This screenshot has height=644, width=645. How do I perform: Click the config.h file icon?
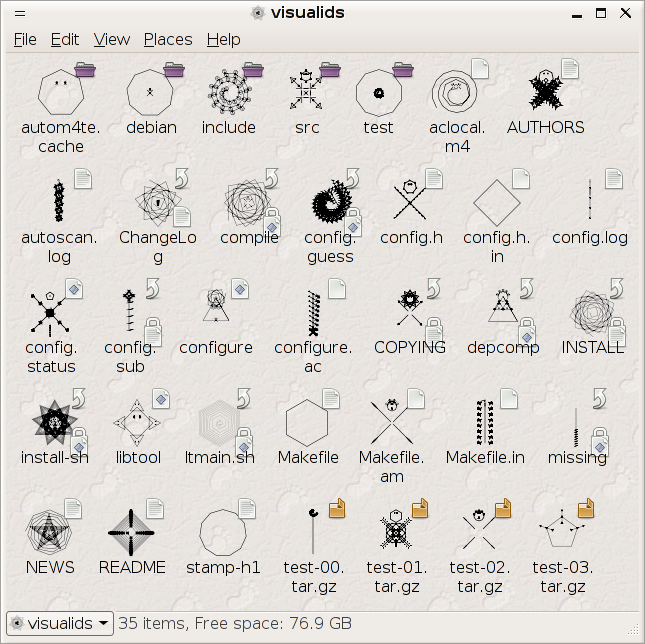pyautogui.click(x=410, y=200)
